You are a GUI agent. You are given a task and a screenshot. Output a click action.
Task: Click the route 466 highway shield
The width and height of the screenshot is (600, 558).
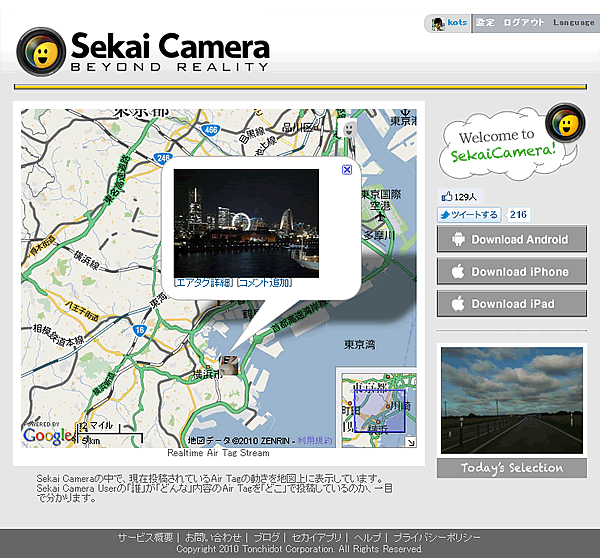(210, 130)
